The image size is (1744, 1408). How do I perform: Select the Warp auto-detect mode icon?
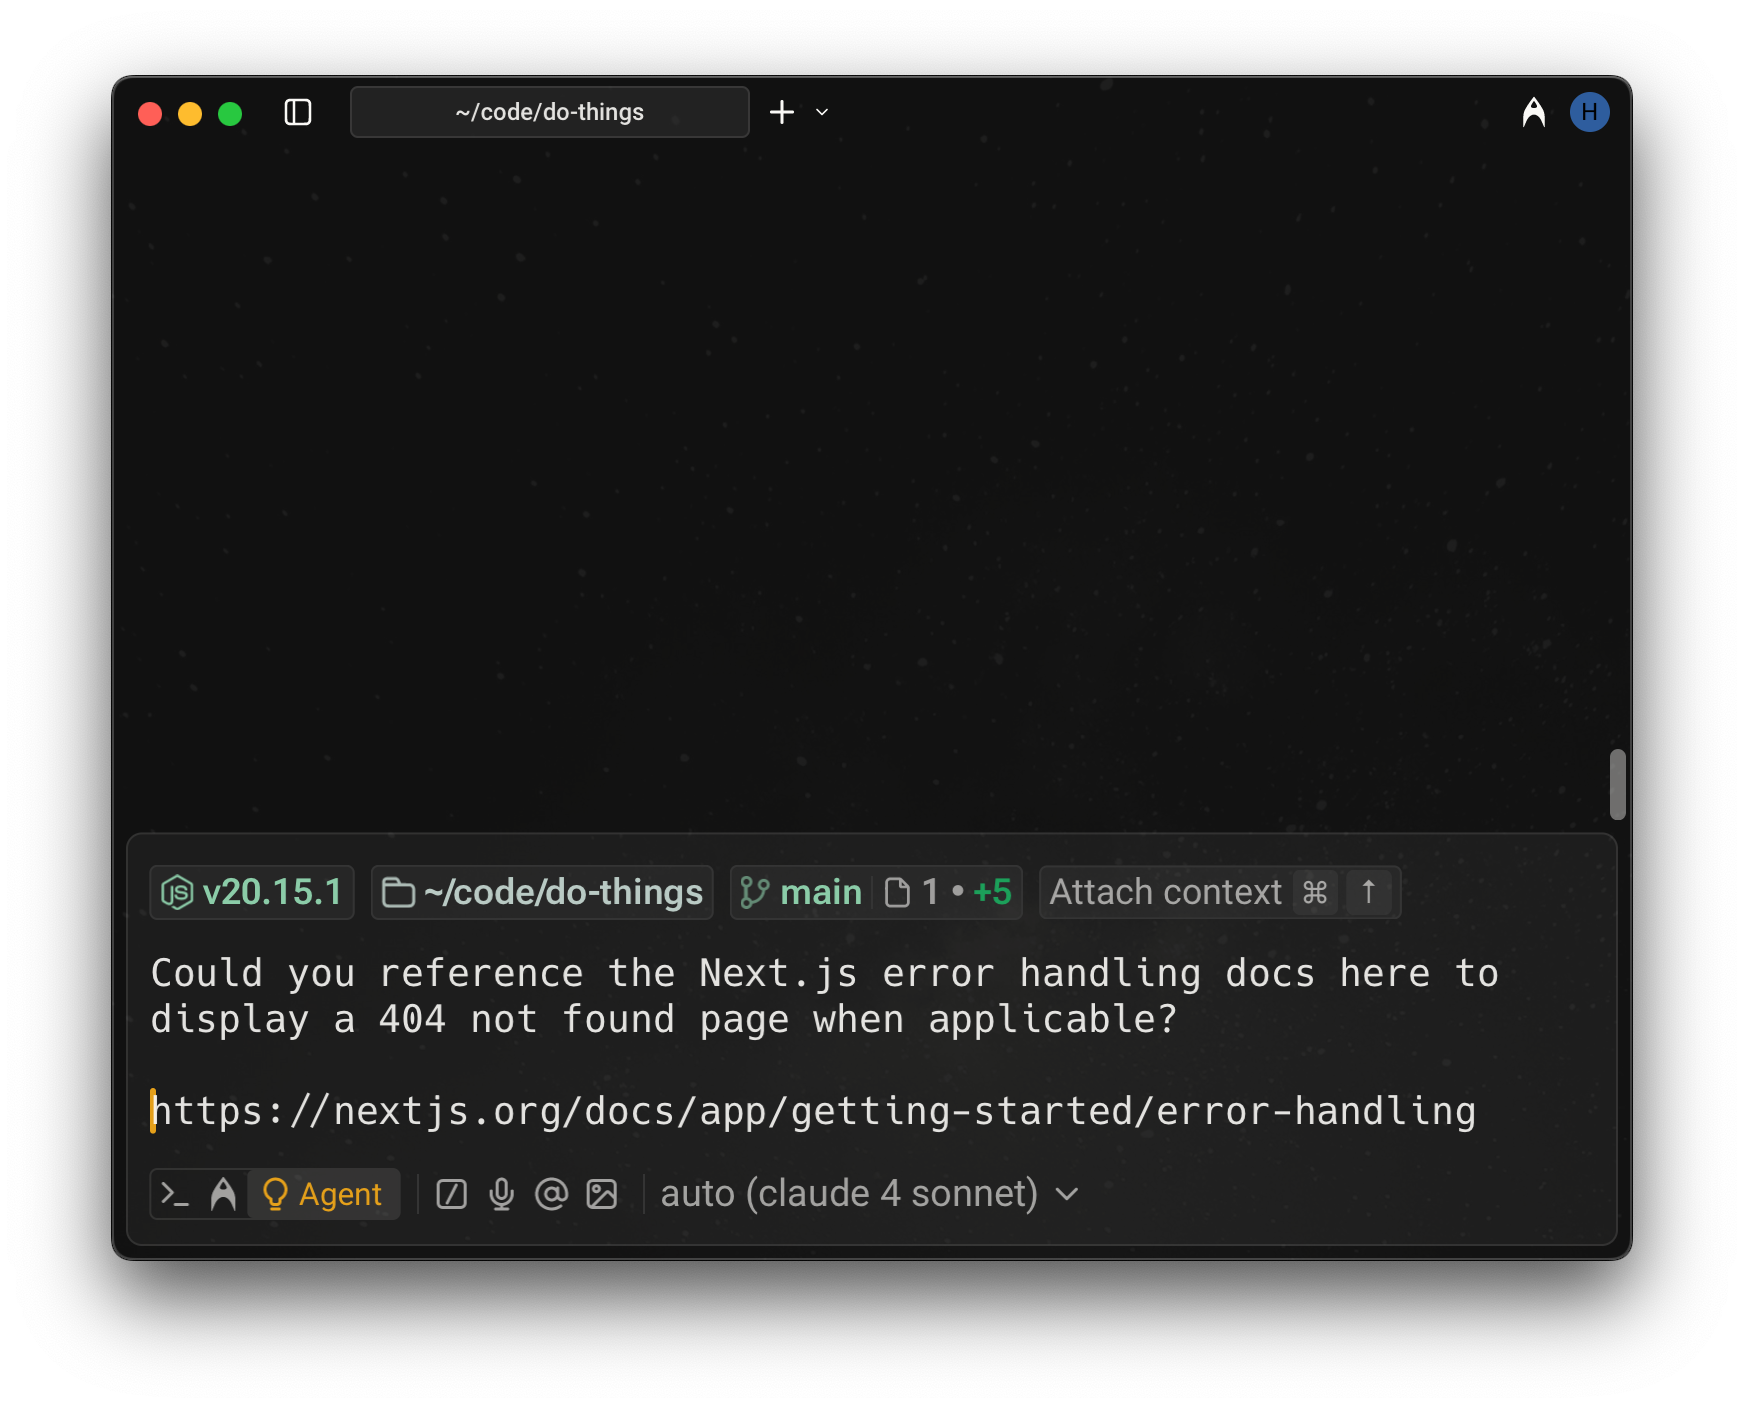coord(223,1194)
